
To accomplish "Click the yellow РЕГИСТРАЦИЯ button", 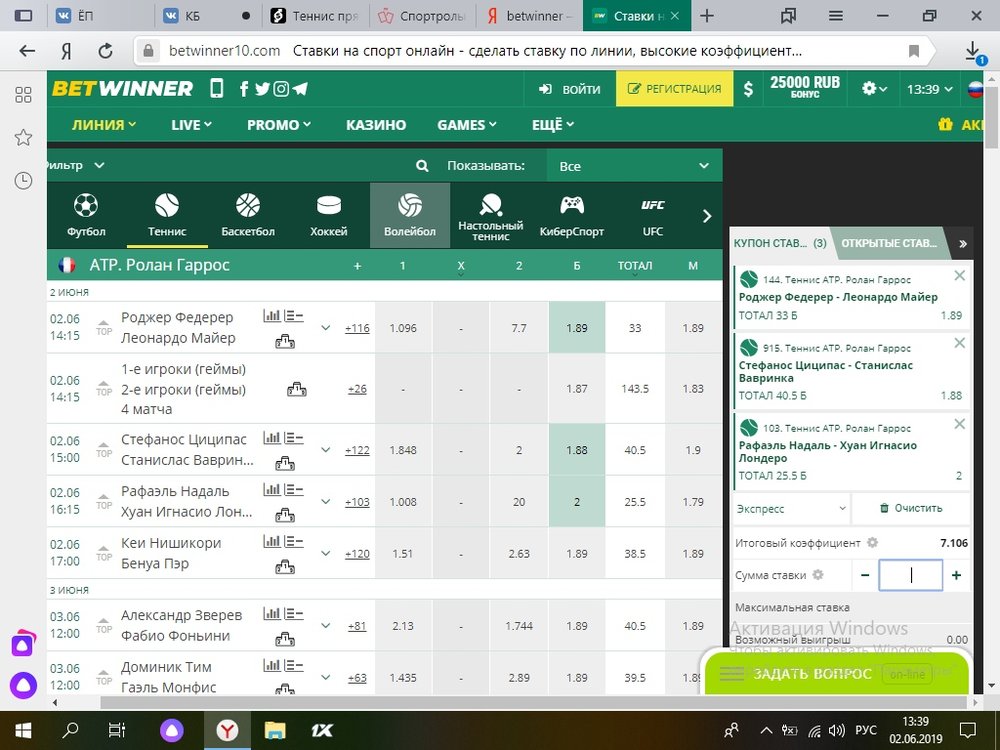I will [x=674, y=89].
